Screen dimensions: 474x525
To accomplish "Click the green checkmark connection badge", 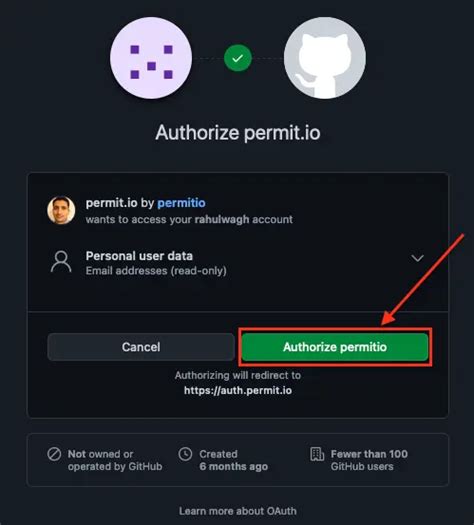I will (x=238, y=58).
